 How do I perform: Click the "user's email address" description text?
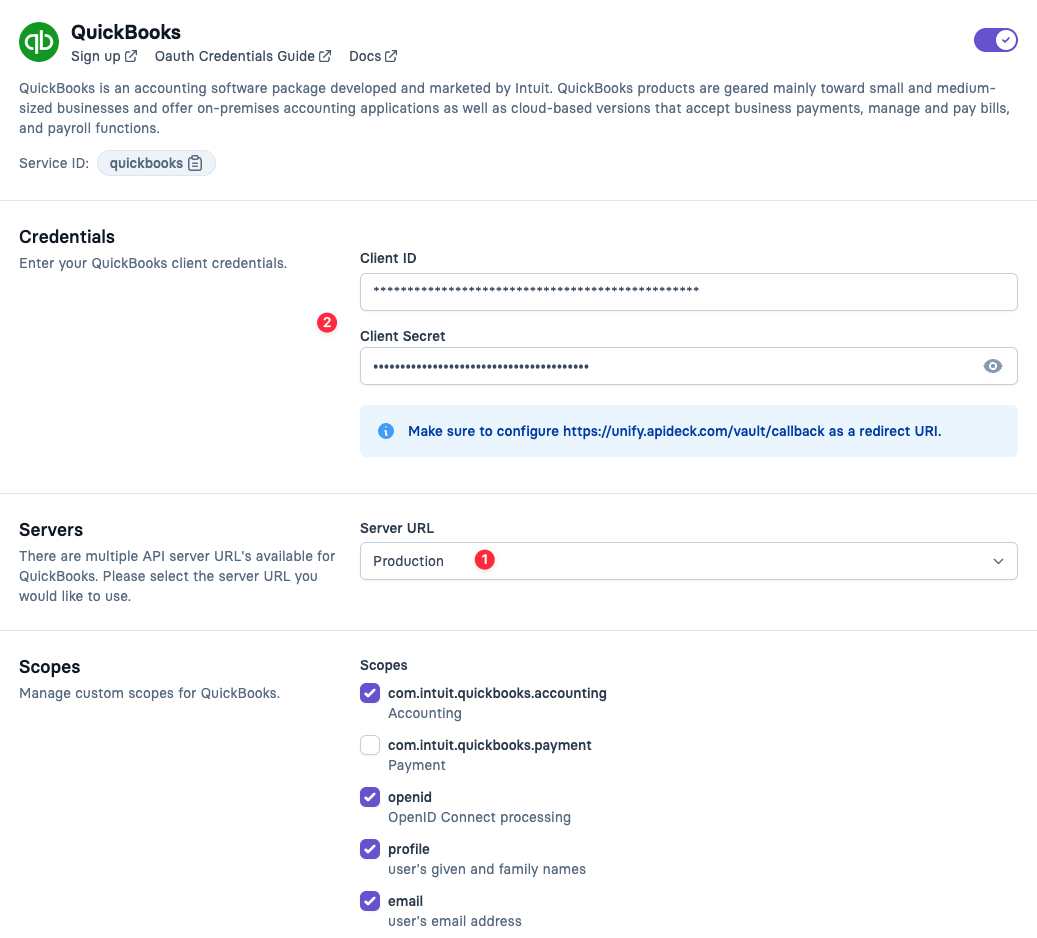coord(455,921)
